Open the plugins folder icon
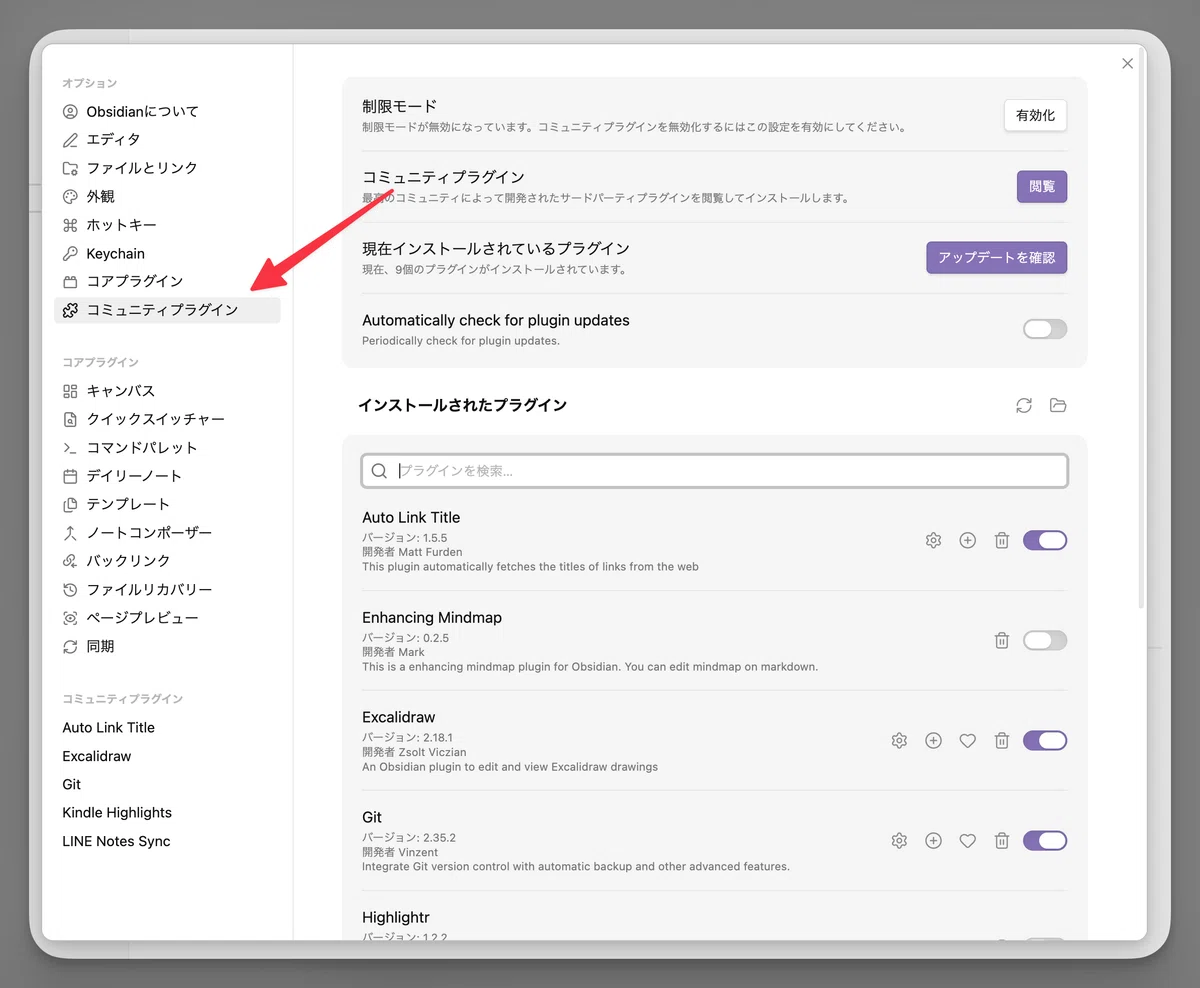 [1058, 405]
